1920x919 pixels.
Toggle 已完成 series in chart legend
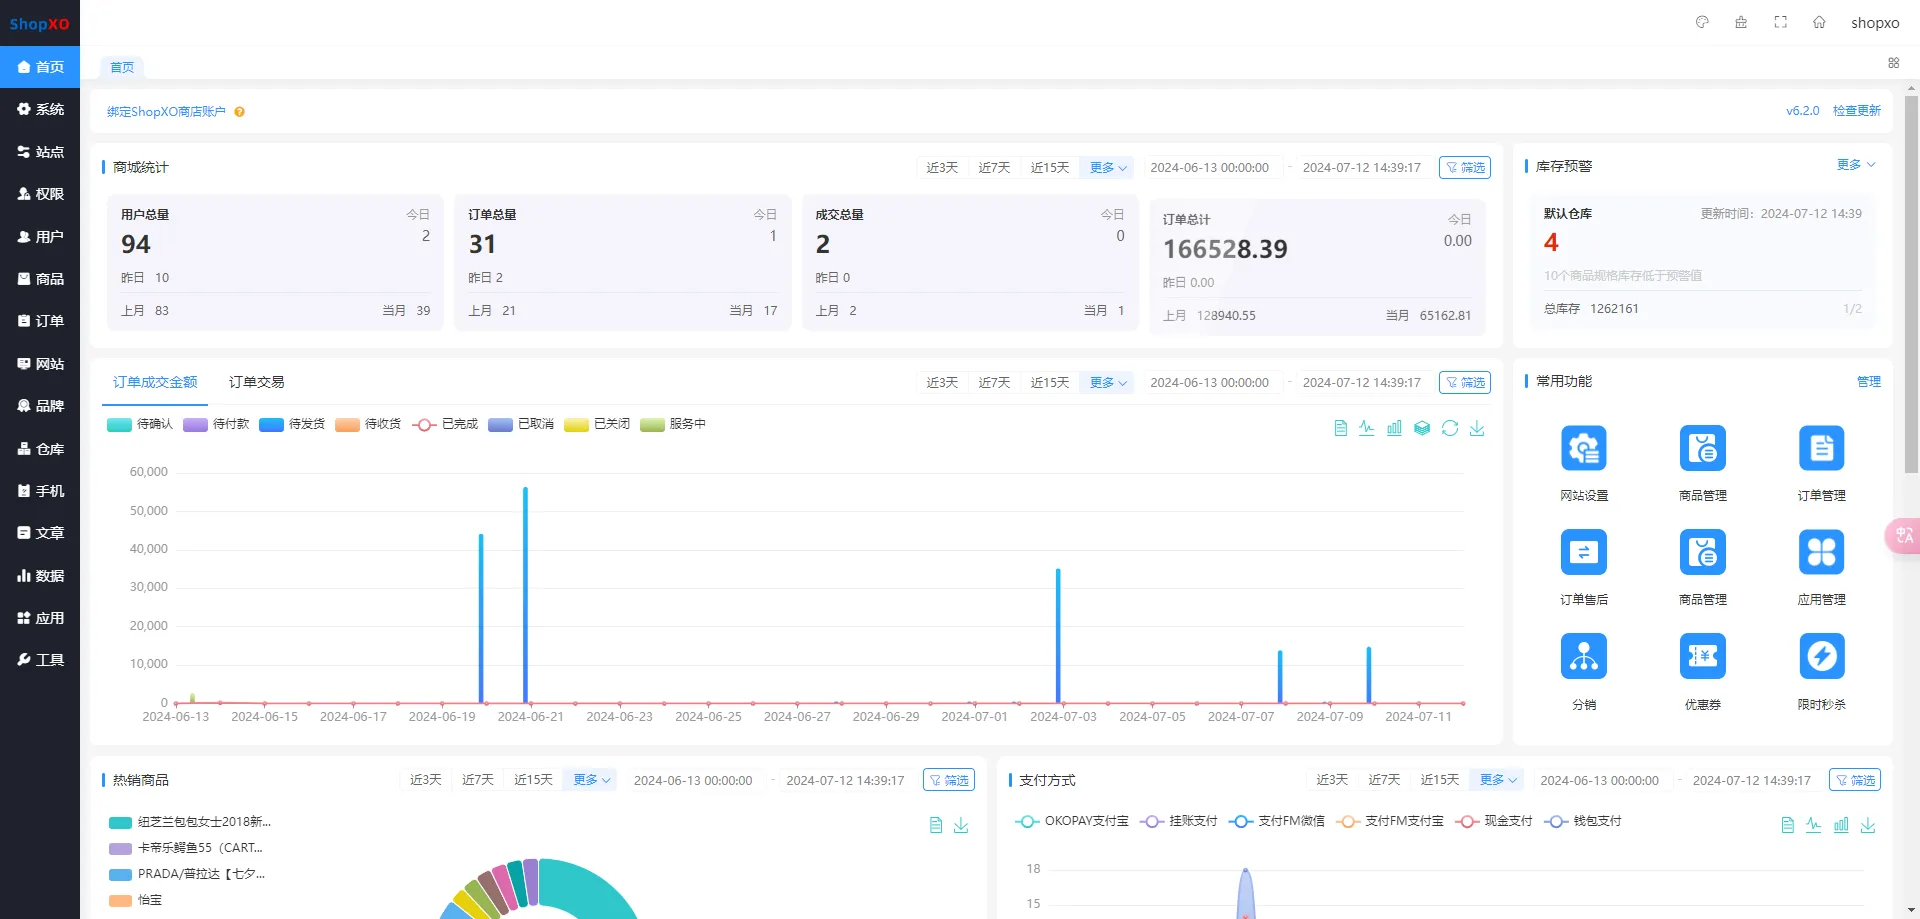click(444, 424)
